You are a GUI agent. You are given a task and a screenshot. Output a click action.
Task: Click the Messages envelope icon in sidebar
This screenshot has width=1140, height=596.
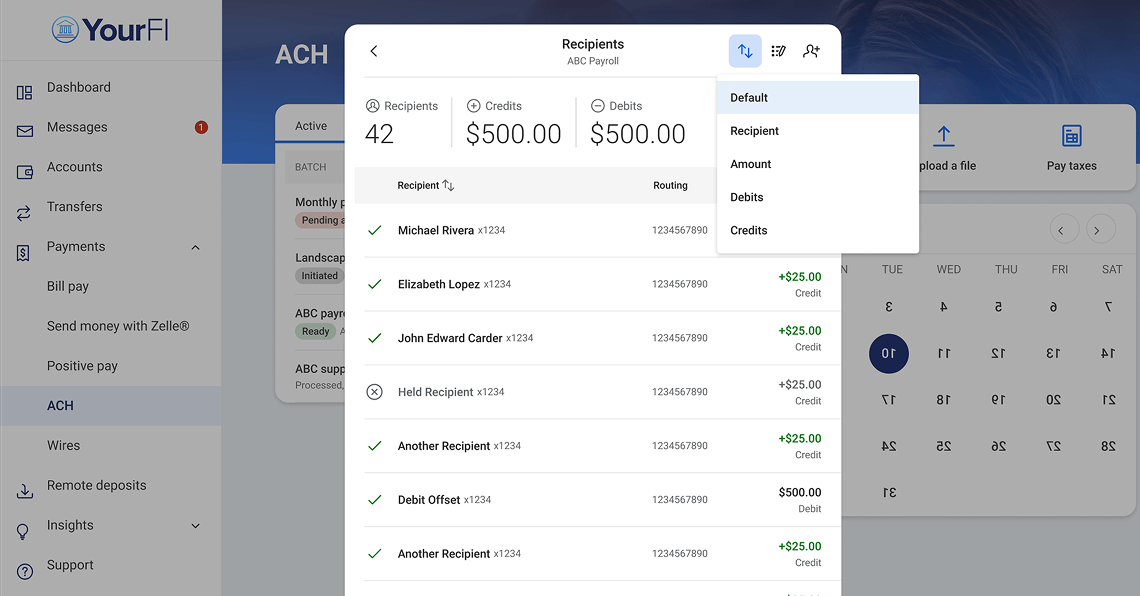[24, 127]
